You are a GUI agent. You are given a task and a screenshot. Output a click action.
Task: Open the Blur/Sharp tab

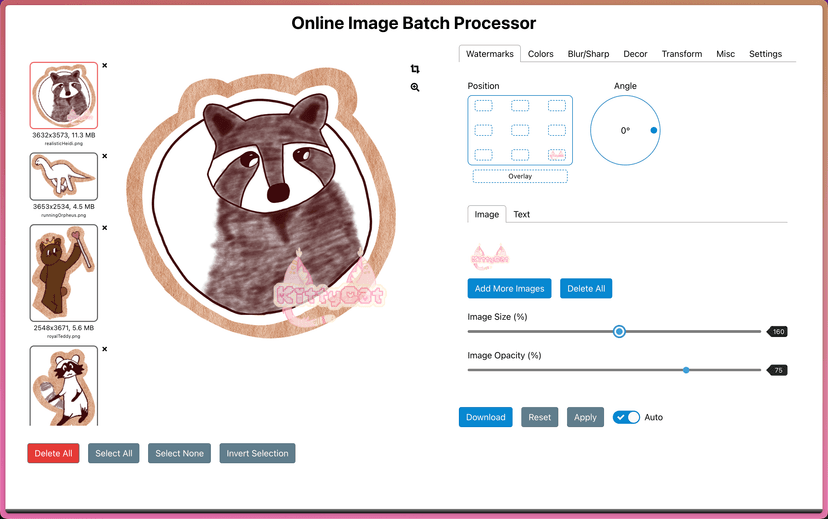(x=588, y=54)
